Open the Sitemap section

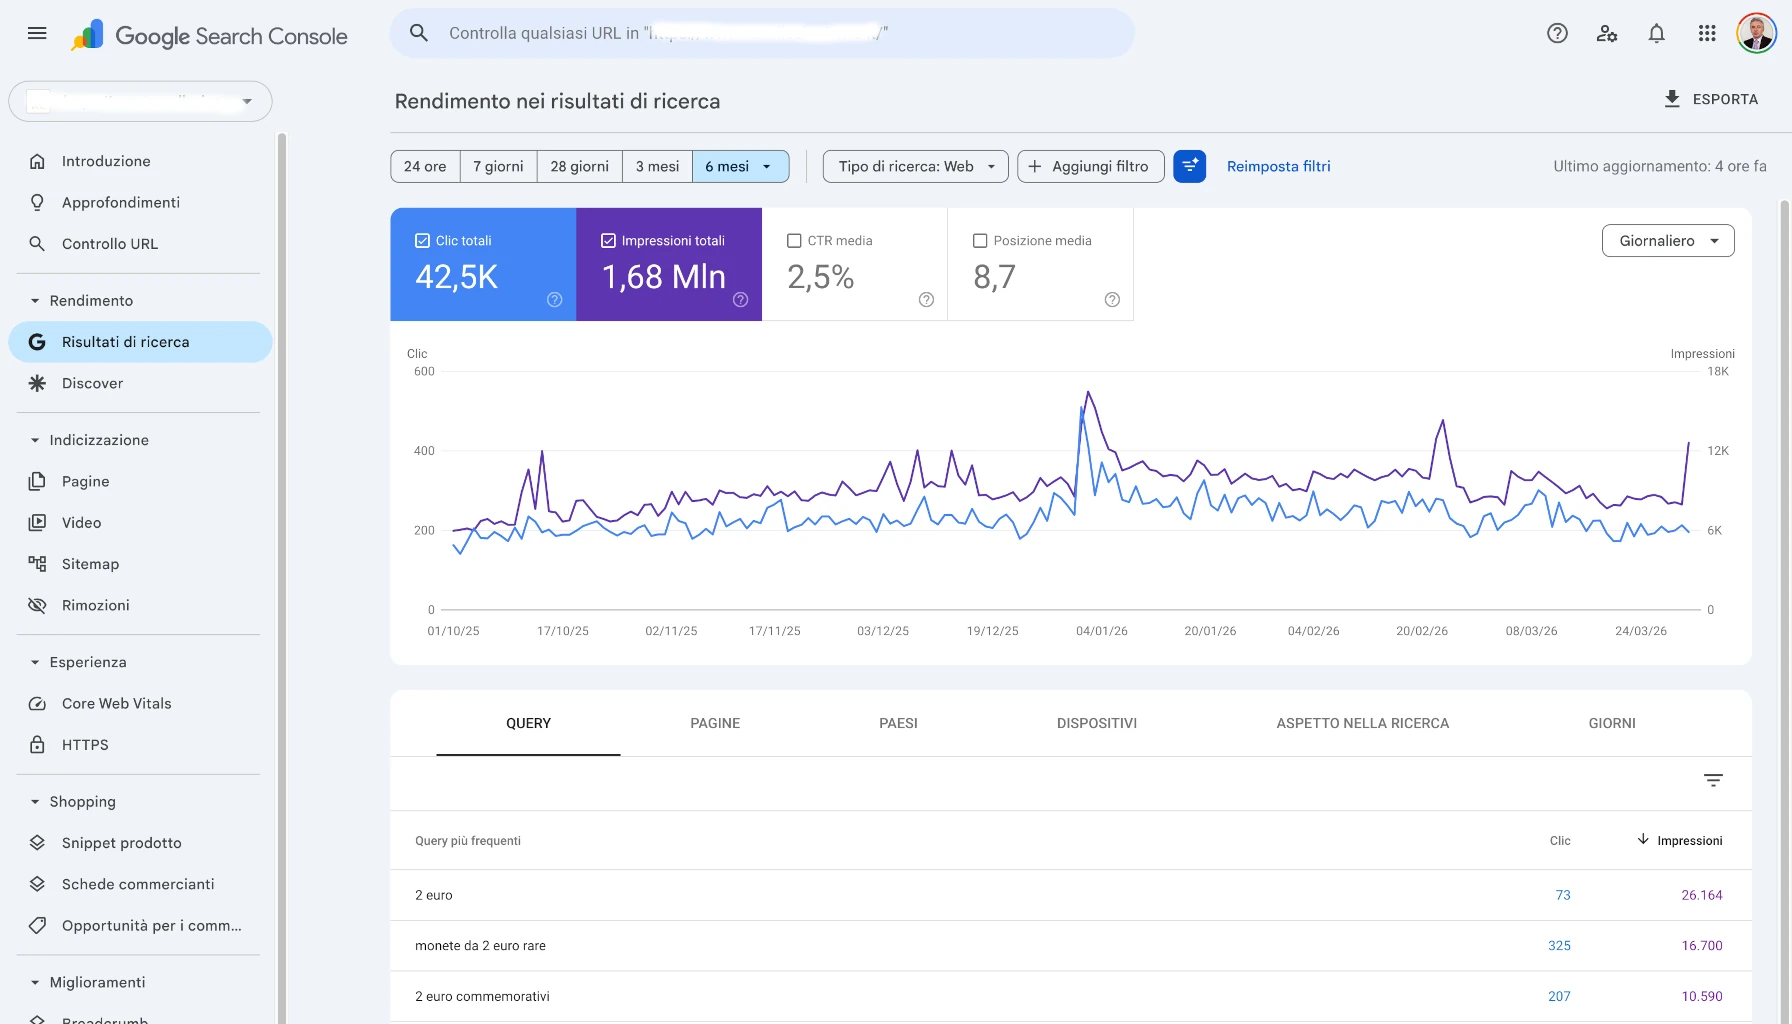(90, 563)
